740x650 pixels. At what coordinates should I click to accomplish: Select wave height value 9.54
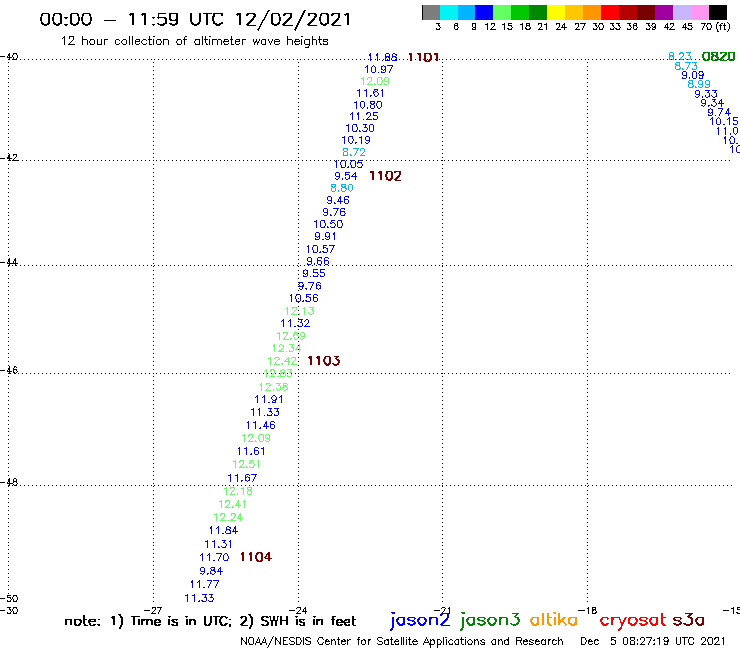(x=346, y=176)
